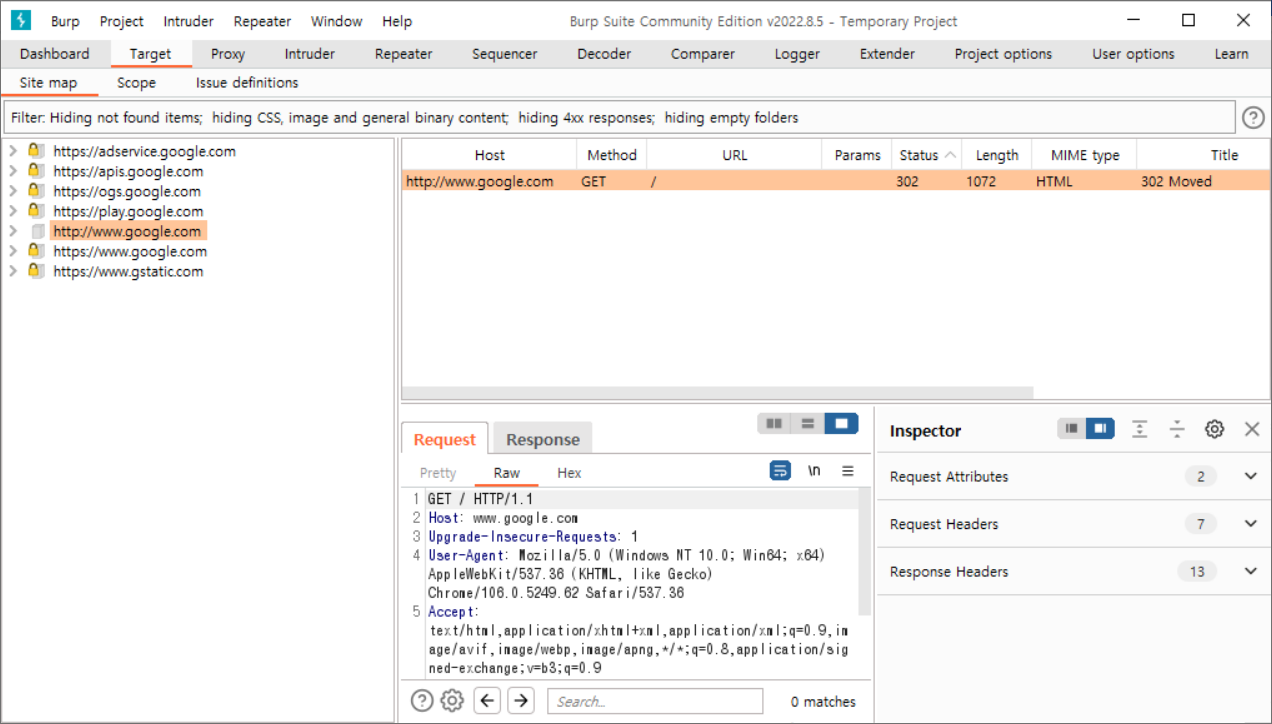Image resolution: width=1272 pixels, height=724 pixels.
Task: Expand the https://ogs.google.com tree node
Action: tap(13, 191)
